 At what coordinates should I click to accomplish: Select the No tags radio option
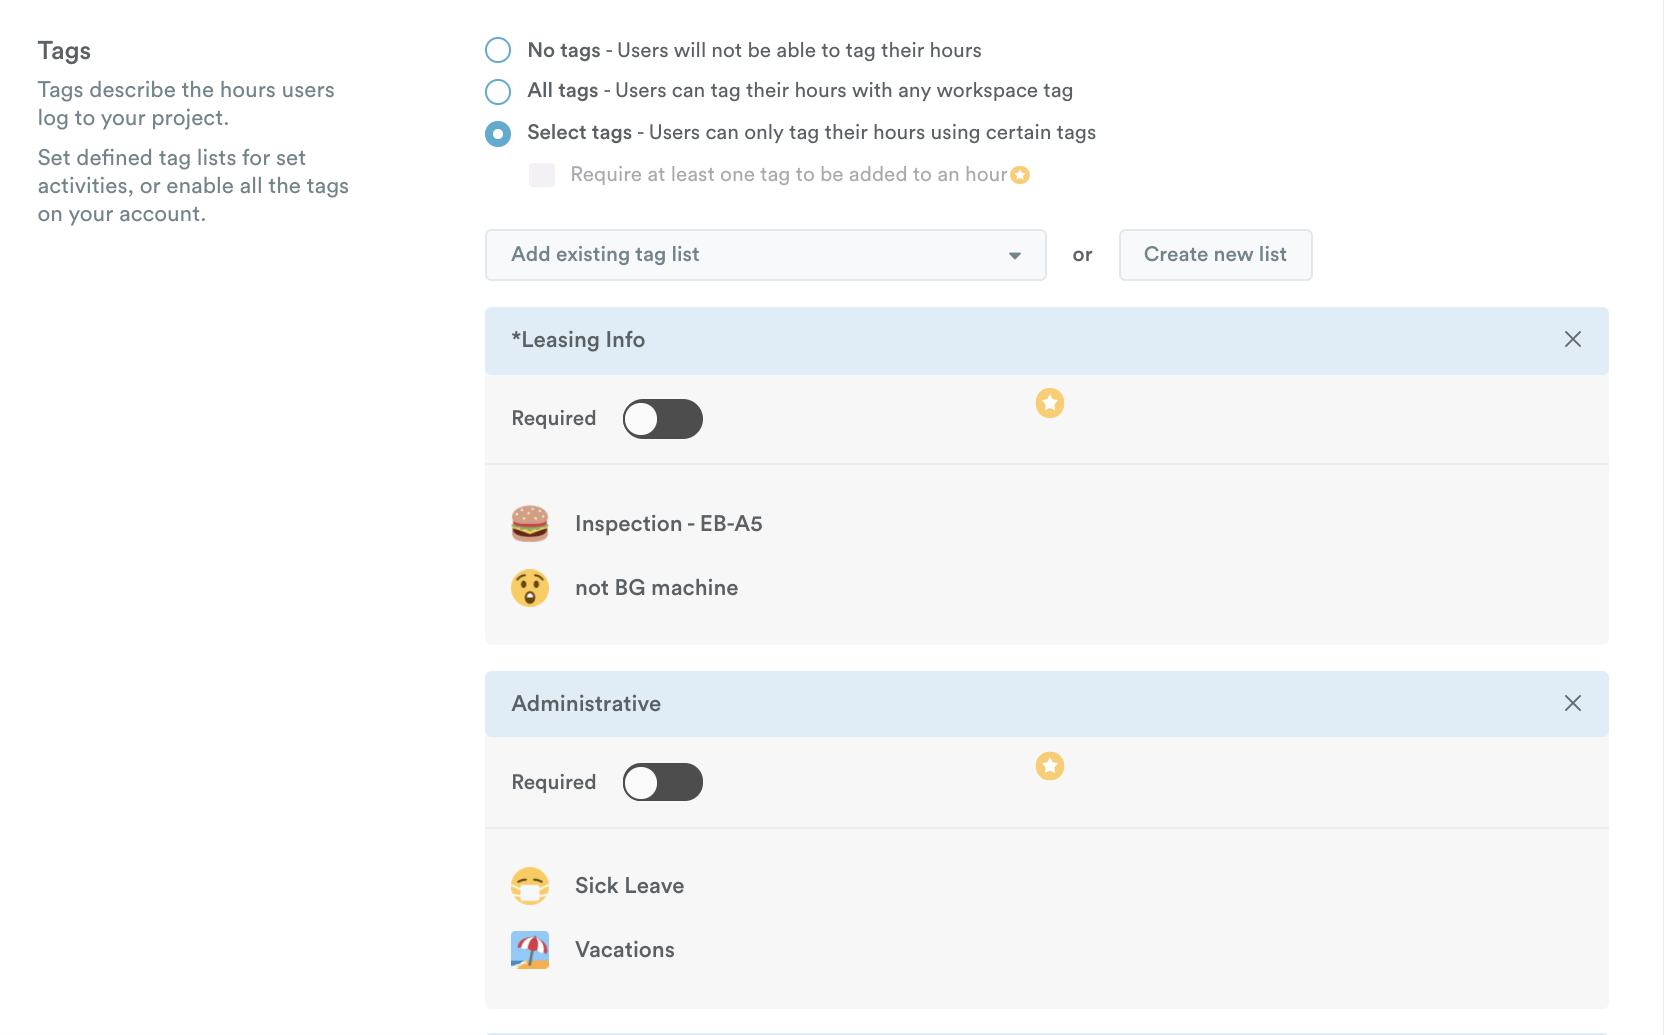(x=498, y=50)
